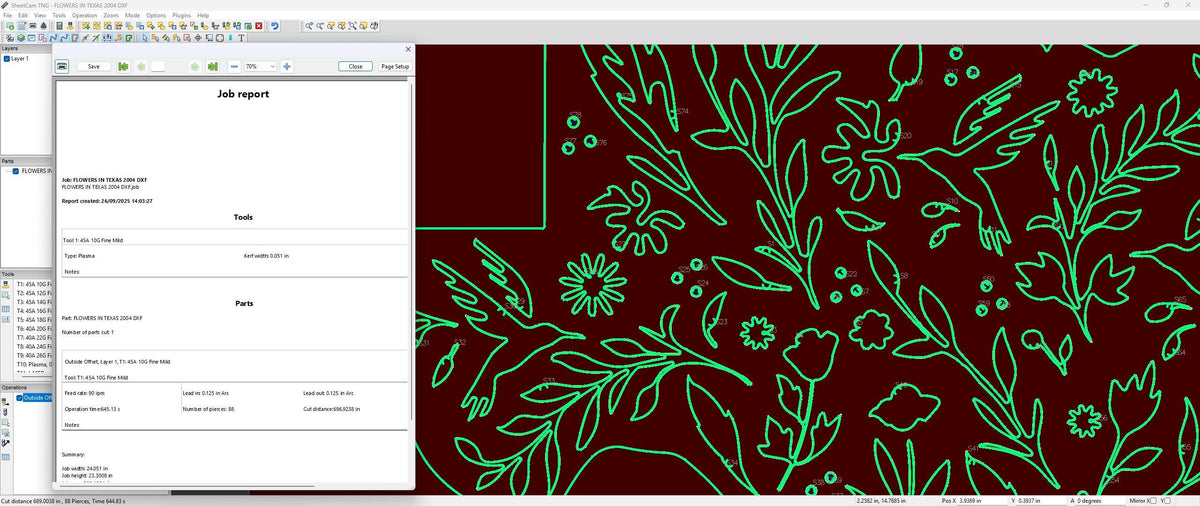Open Page Setup for the report
Image resolution: width=1200 pixels, height=506 pixels.
pyautogui.click(x=395, y=66)
